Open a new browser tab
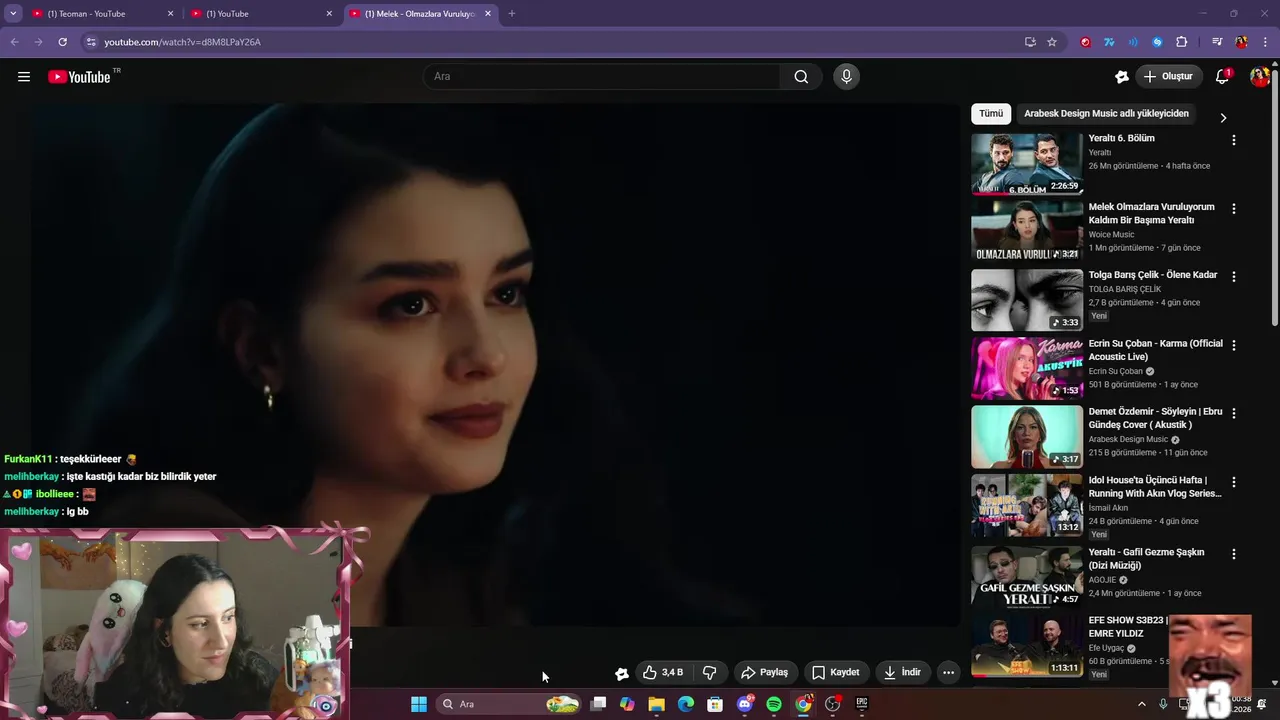Screen dimensions: 1280x720 [512, 14]
